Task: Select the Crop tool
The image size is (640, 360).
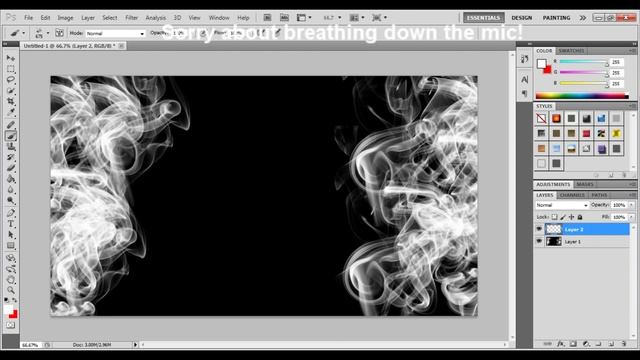Action: (11, 101)
